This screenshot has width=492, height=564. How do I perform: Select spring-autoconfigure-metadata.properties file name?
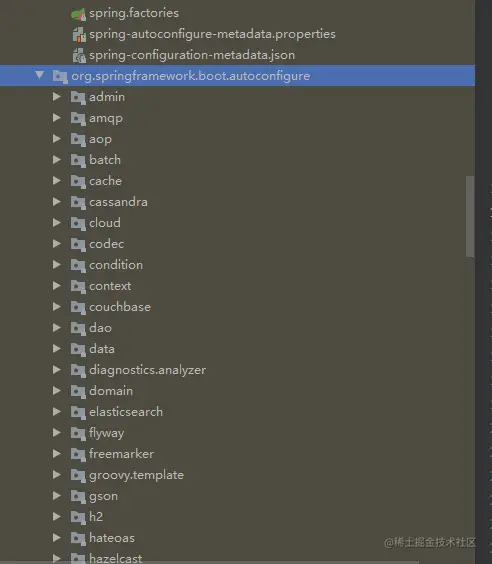click(x=212, y=34)
